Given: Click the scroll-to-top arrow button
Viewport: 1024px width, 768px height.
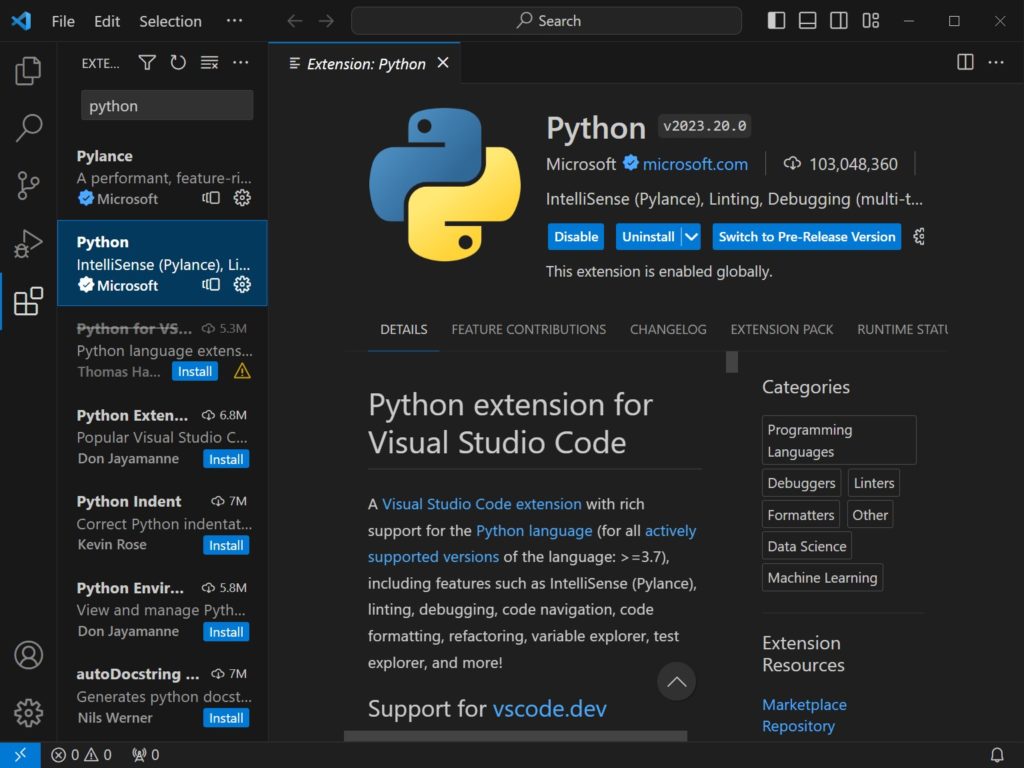Looking at the screenshot, I should coord(677,682).
